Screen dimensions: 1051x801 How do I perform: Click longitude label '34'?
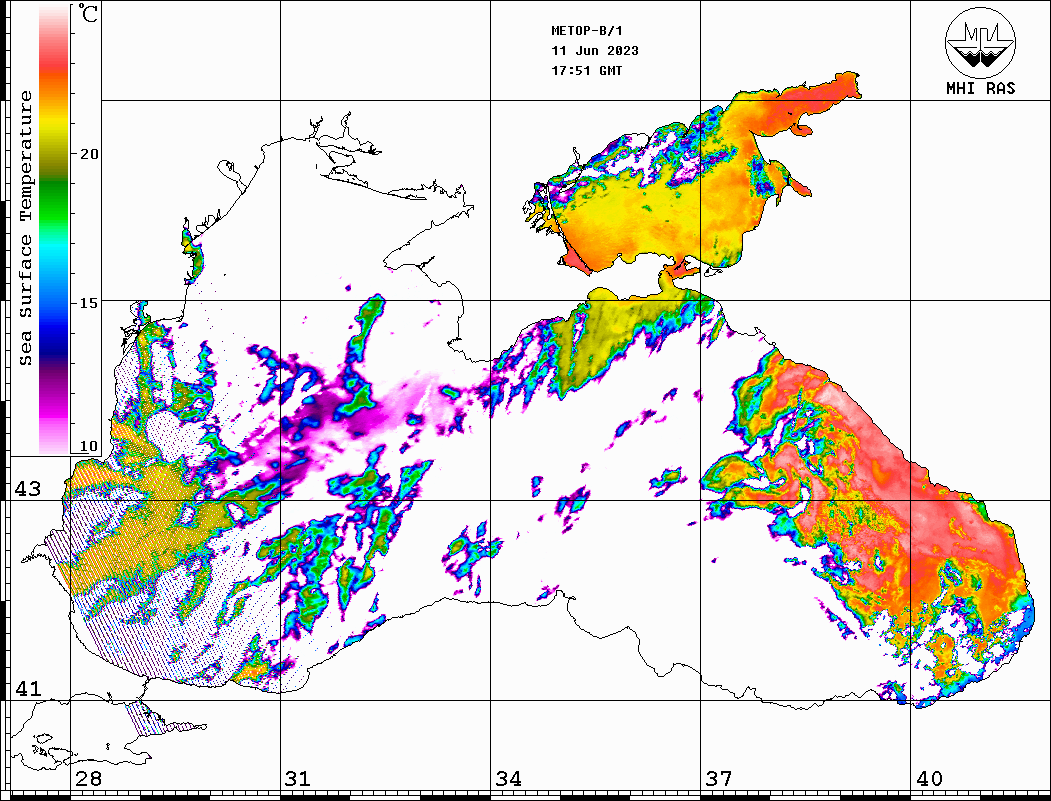click(x=508, y=778)
